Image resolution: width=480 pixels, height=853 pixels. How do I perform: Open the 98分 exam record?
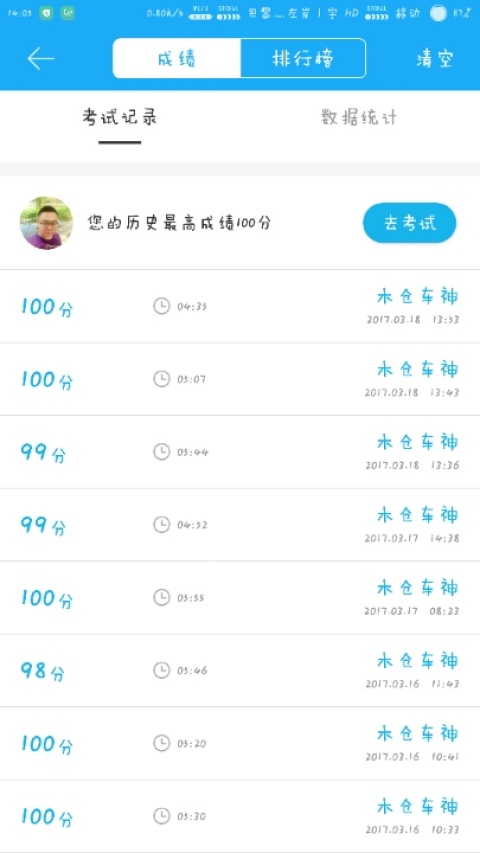pyautogui.click(x=240, y=670)
